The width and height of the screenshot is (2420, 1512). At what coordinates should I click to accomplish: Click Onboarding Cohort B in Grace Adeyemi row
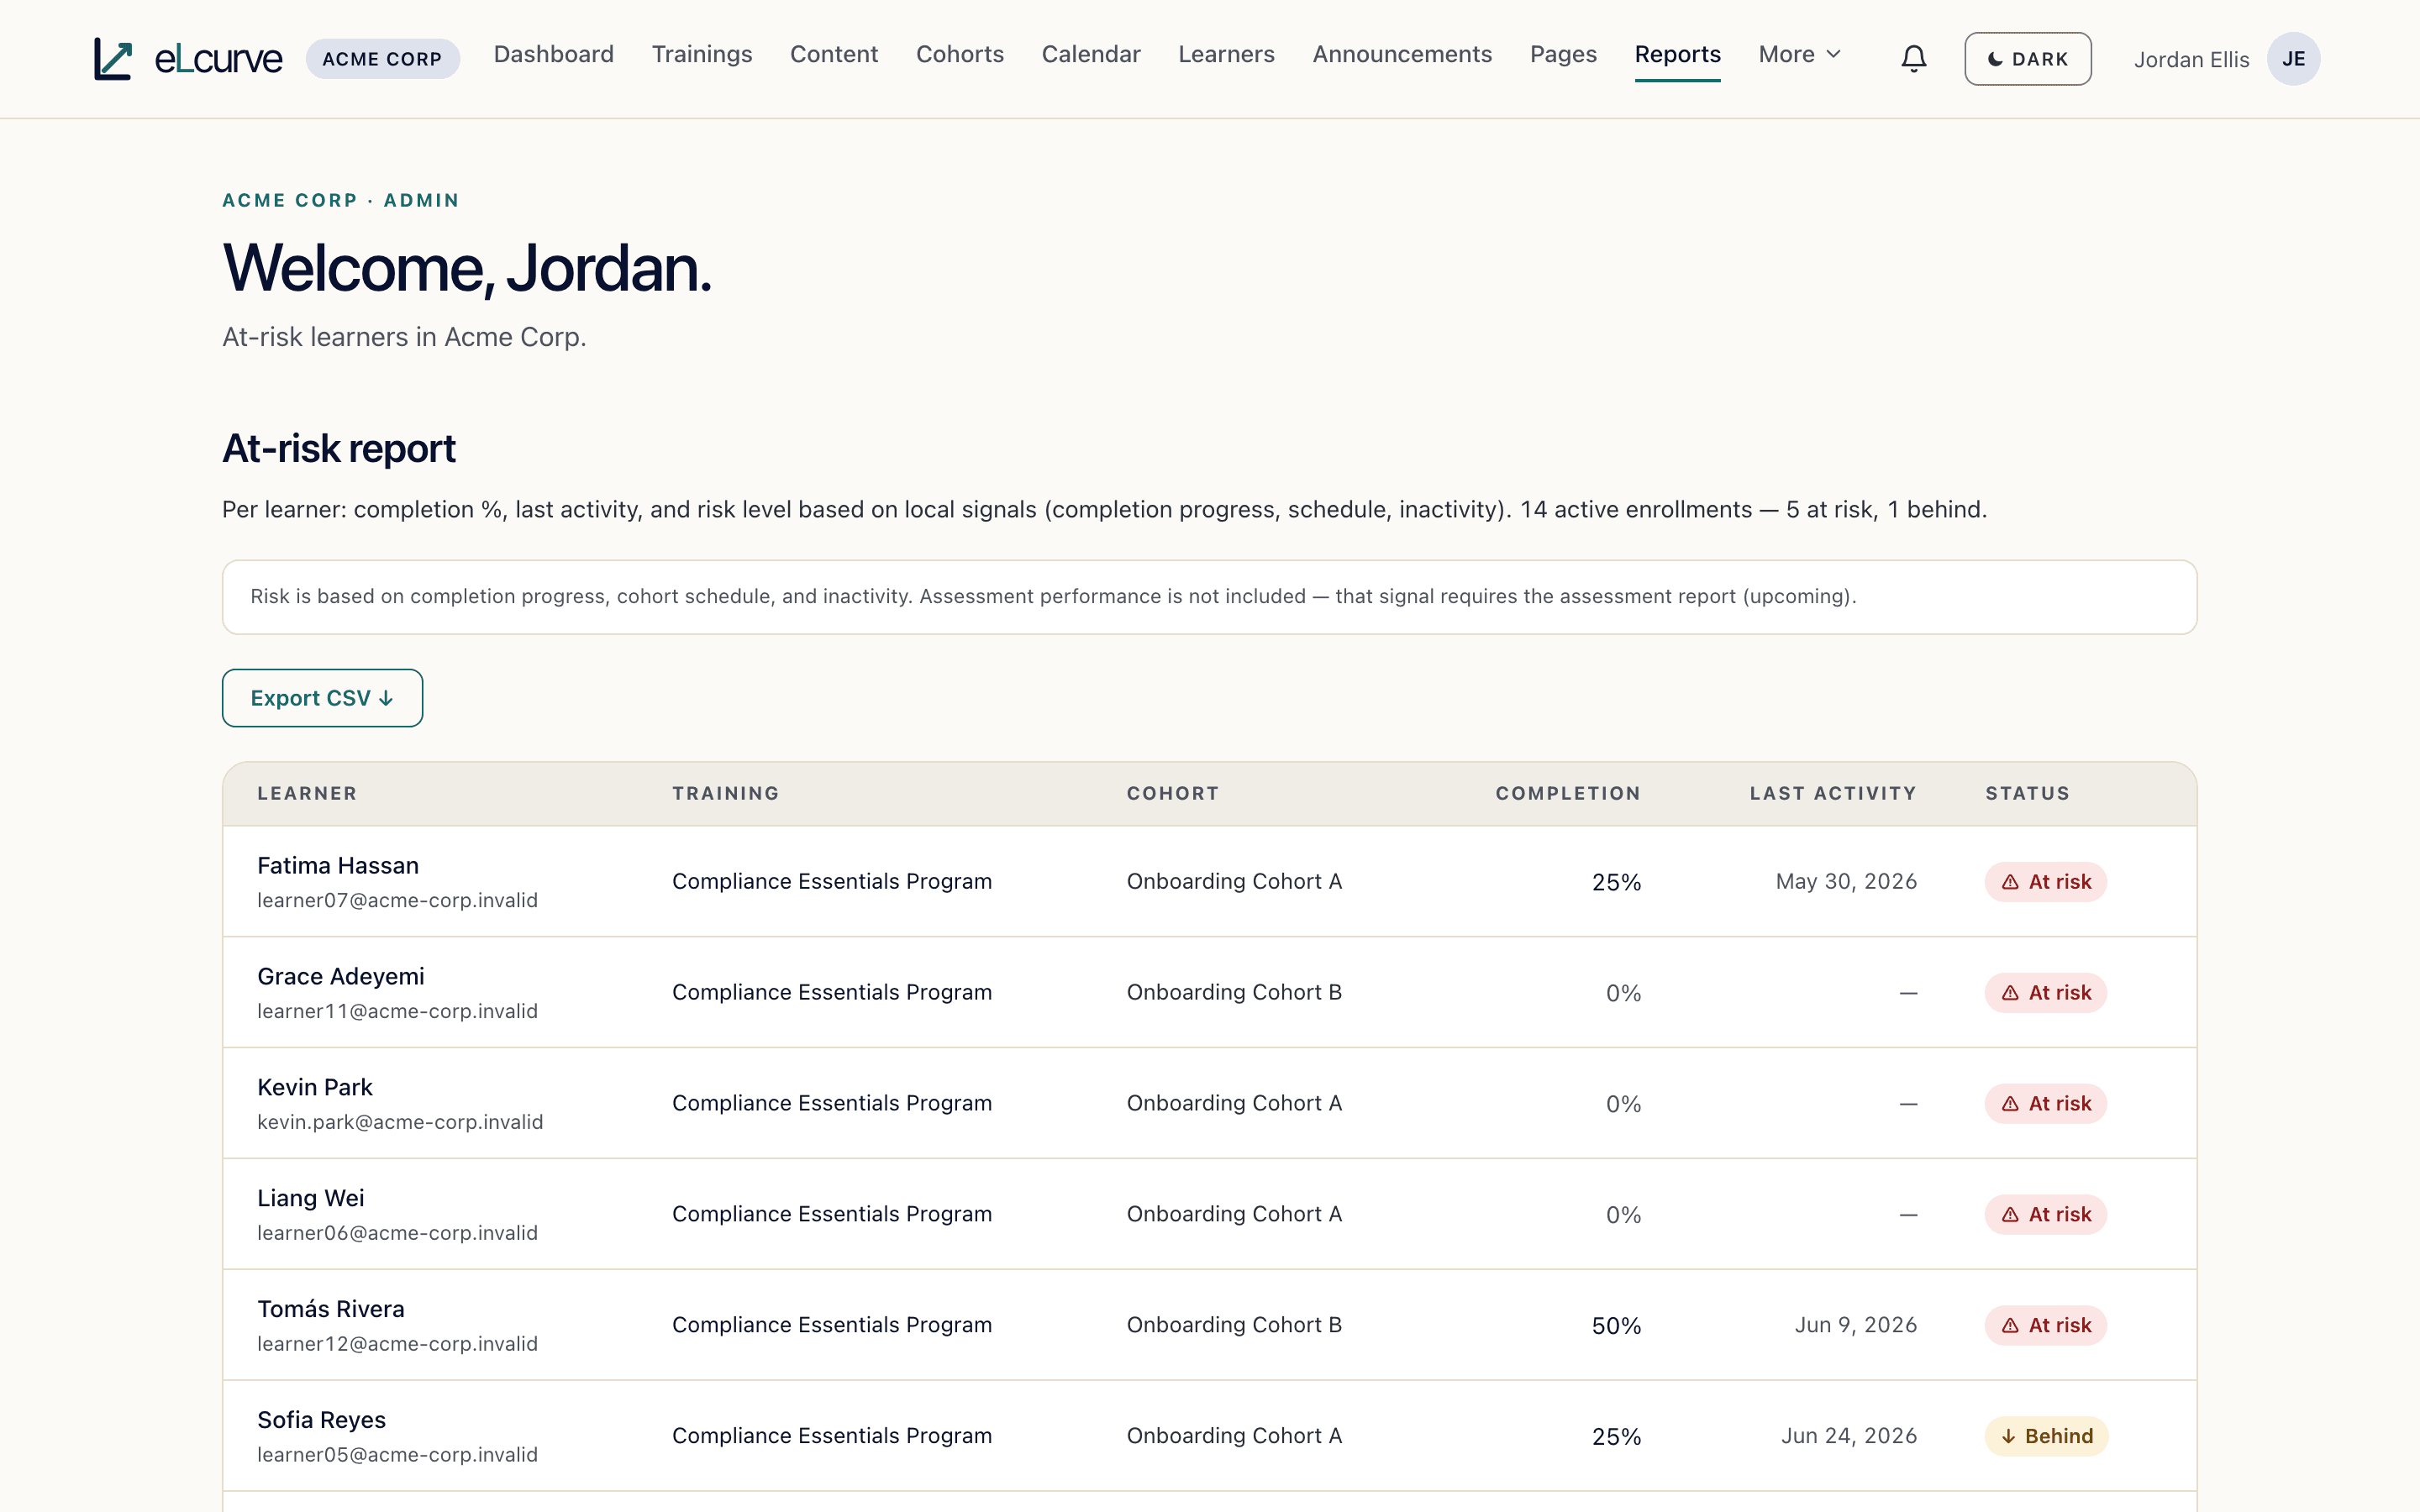click(1234, 992)
